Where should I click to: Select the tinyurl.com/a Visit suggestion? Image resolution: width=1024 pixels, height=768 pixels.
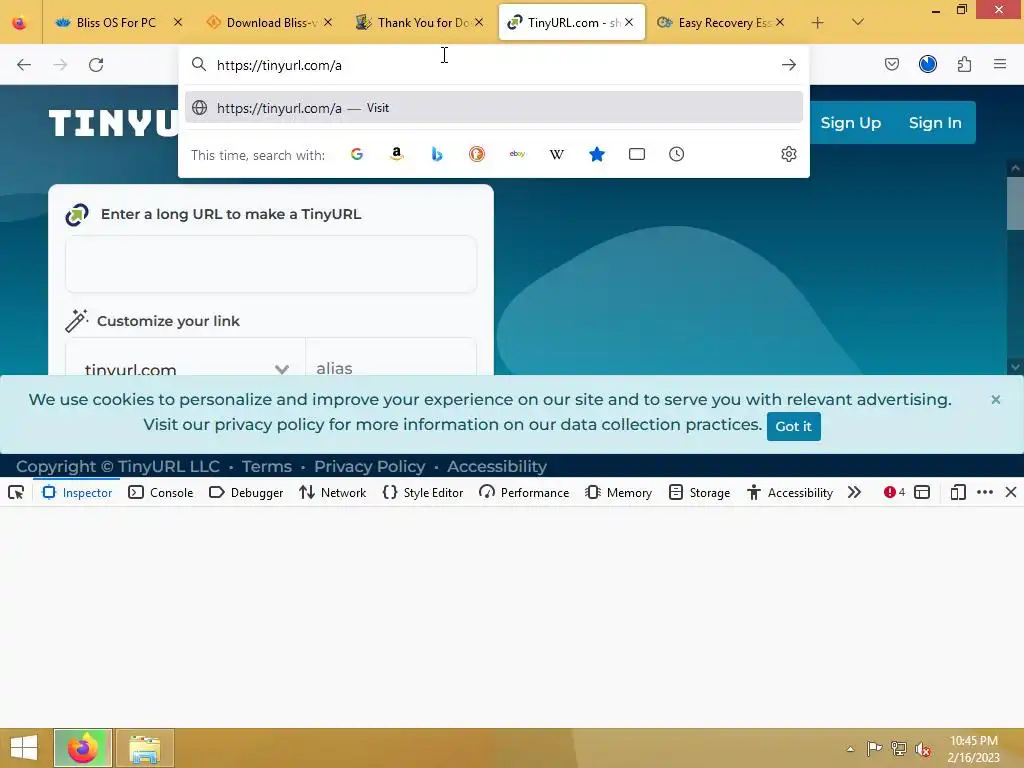coord(494,108)
